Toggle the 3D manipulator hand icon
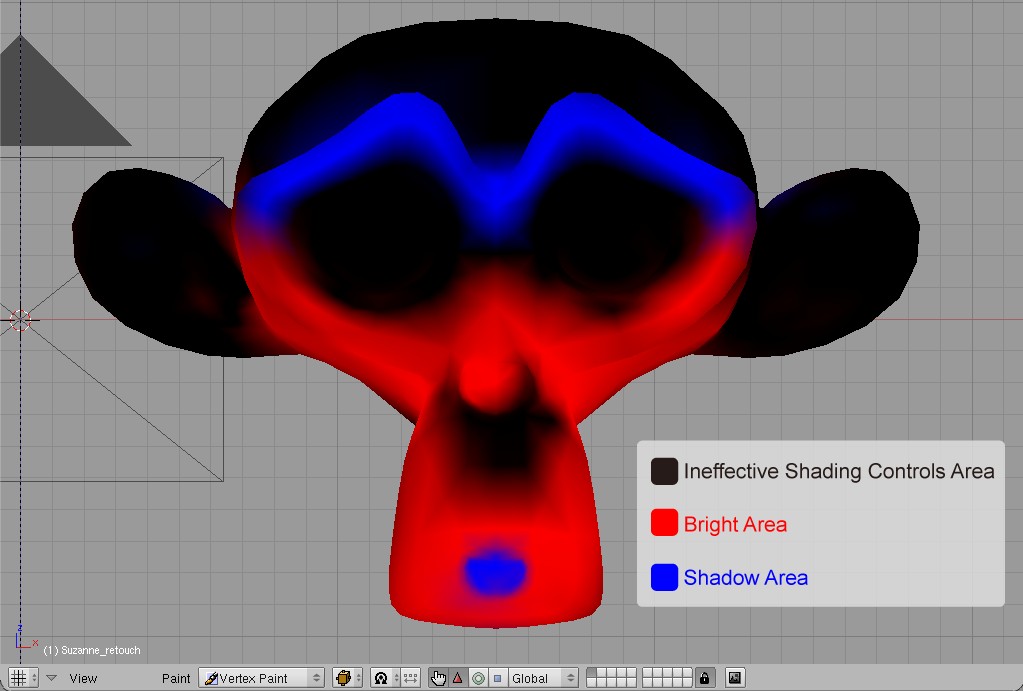 pos(438,678)
